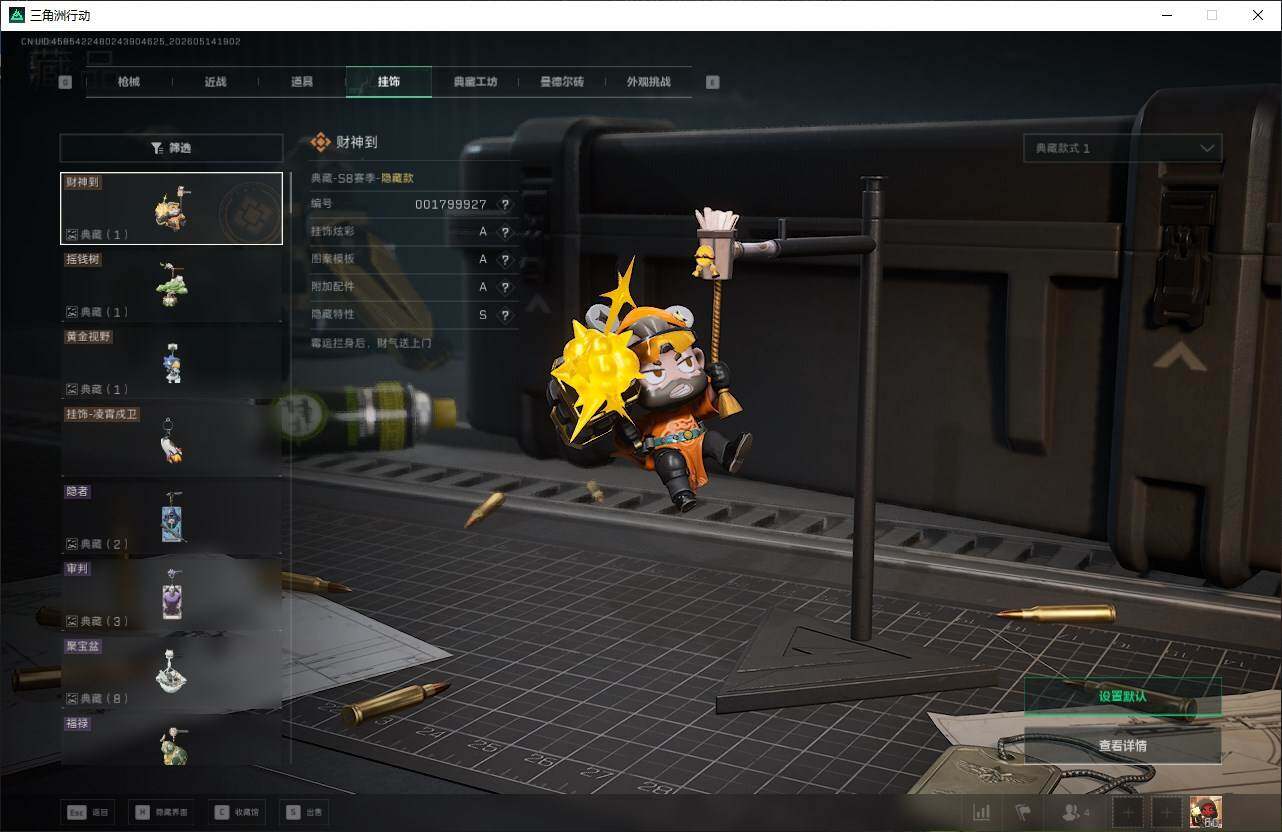Select the 摇钱树 charm thumbnail
Image resolution: width=1282 pixels, height=832 pixels.
point(171,286)
